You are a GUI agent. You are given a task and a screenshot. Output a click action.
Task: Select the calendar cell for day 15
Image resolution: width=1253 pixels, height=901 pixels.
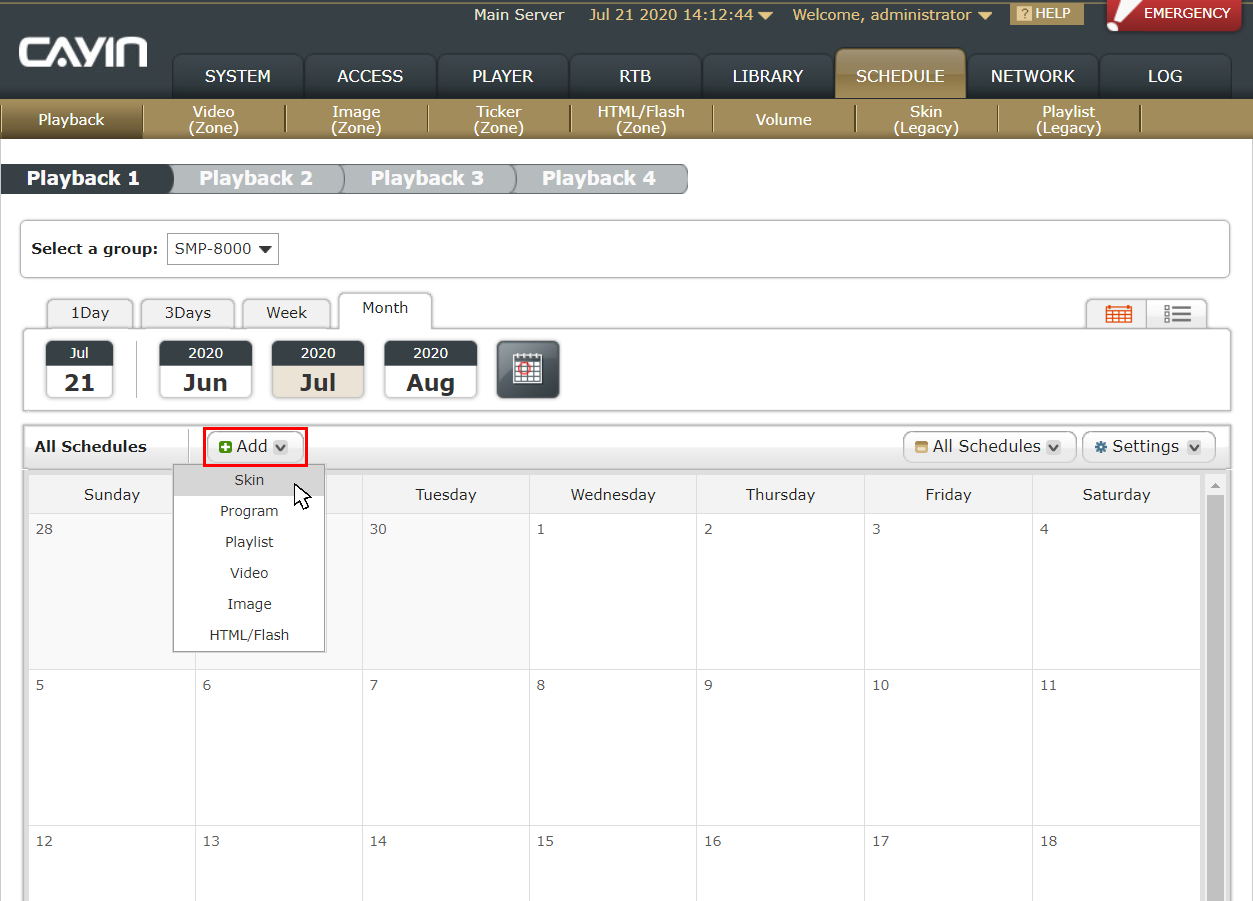click(613, 863)
